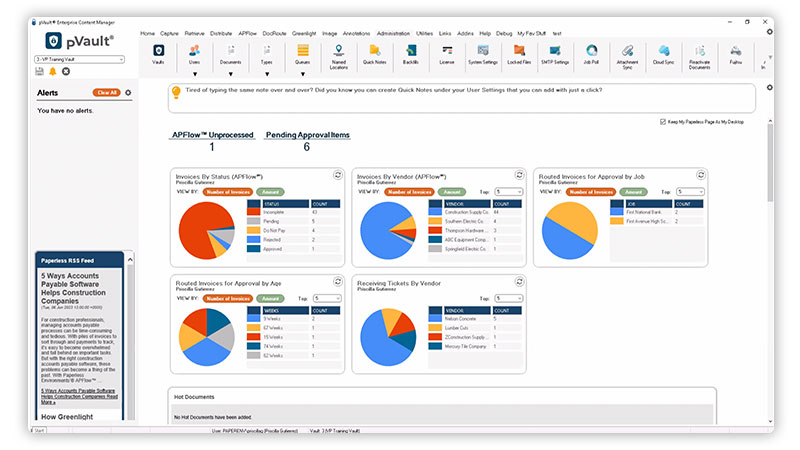The image size is (800, 450).
Task: View Approval by Job by Number of Invoices
Action: [x=591, y=192]
